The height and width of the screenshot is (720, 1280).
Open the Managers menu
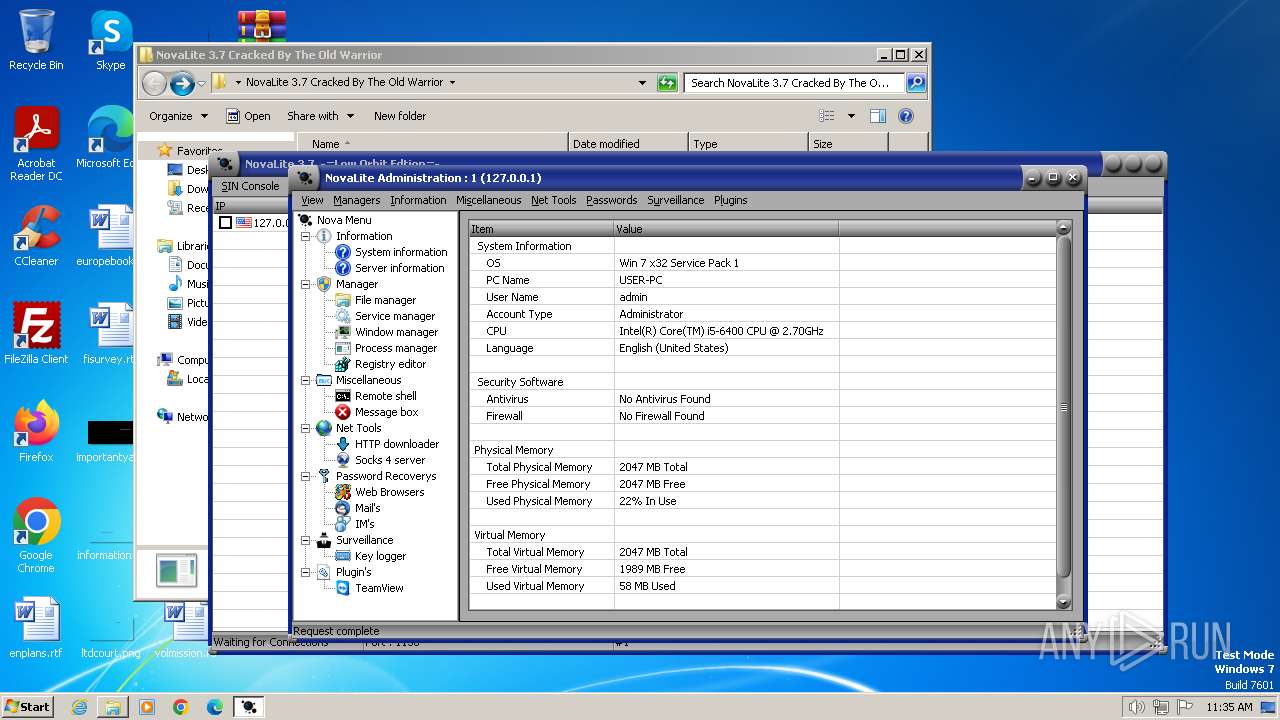click(356, 200)
